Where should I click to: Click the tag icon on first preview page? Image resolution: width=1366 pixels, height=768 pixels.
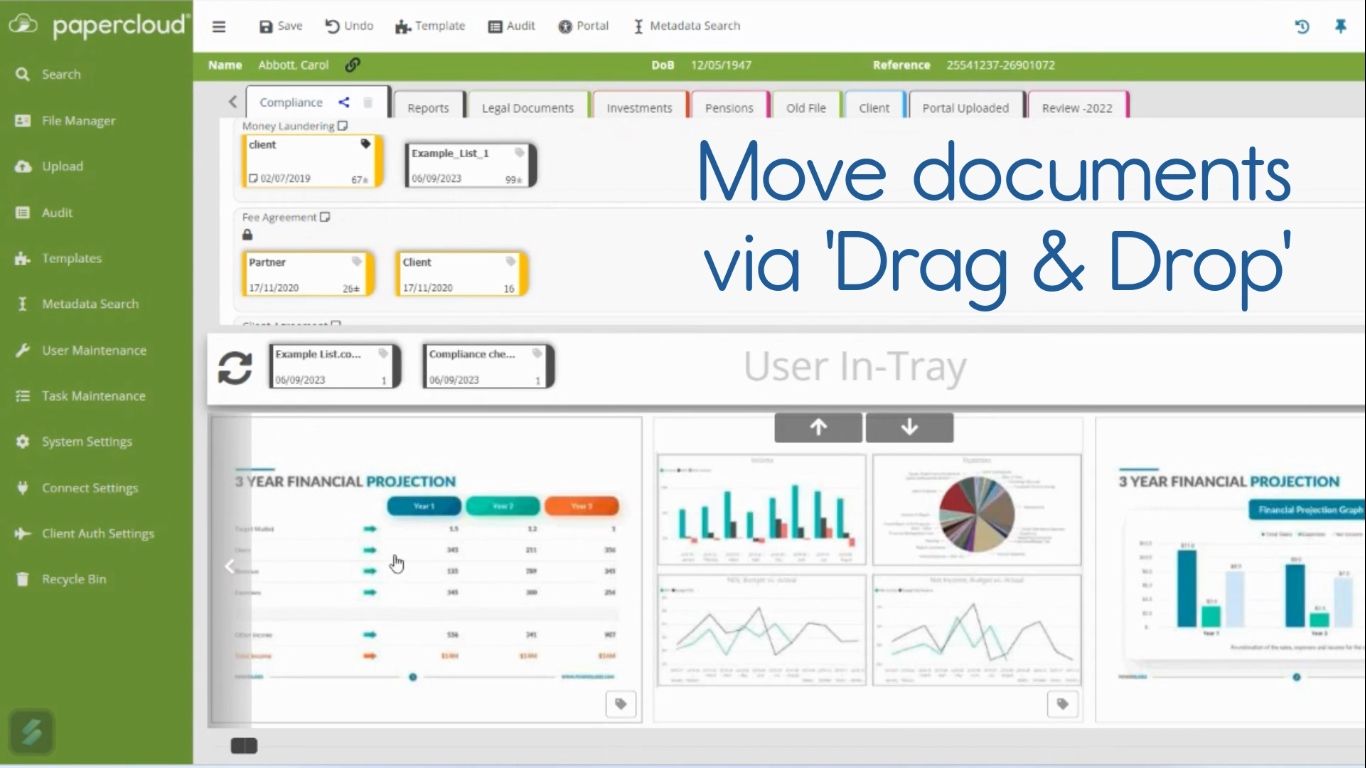[621, 704]
